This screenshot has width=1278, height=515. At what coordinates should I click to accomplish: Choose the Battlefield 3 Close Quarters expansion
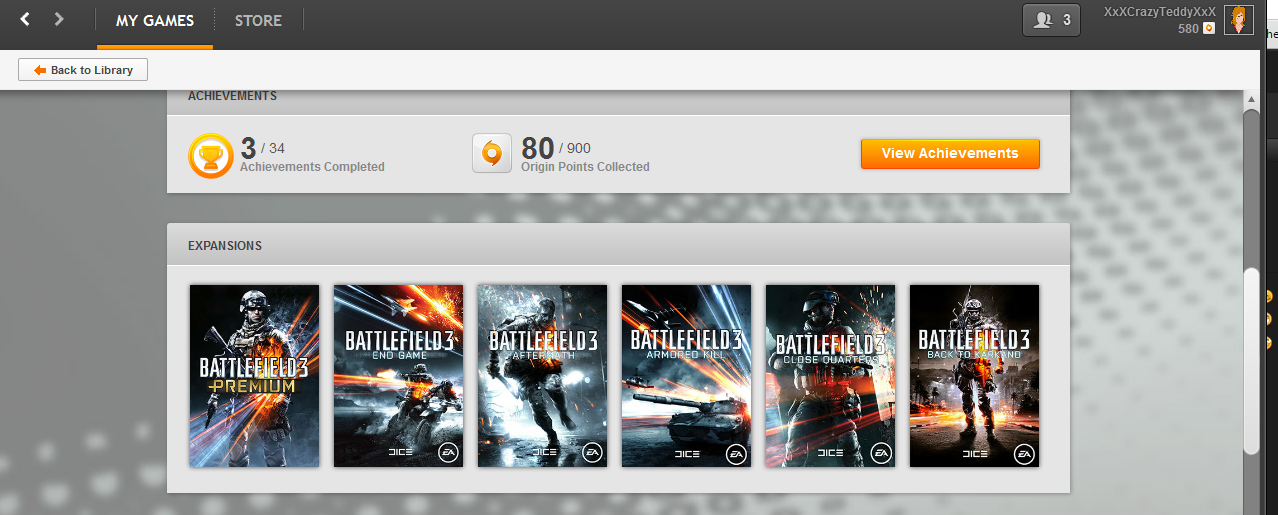[831, 376]
